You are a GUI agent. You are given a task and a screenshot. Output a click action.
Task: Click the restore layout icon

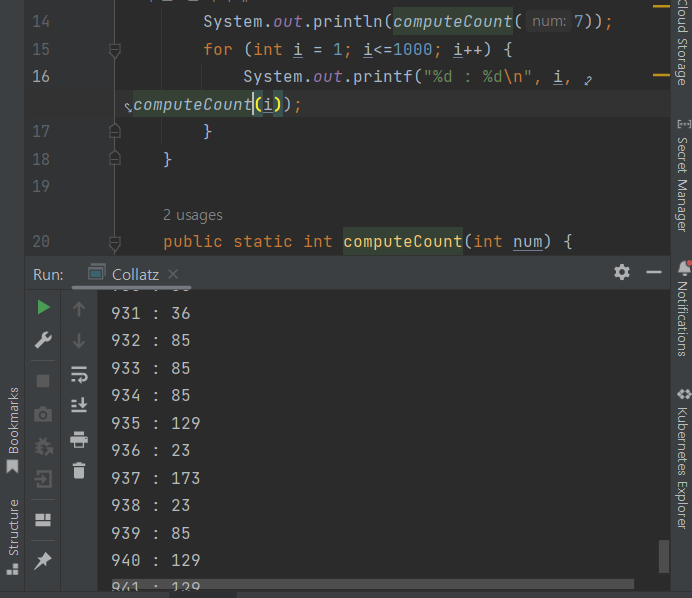point(43,520)
